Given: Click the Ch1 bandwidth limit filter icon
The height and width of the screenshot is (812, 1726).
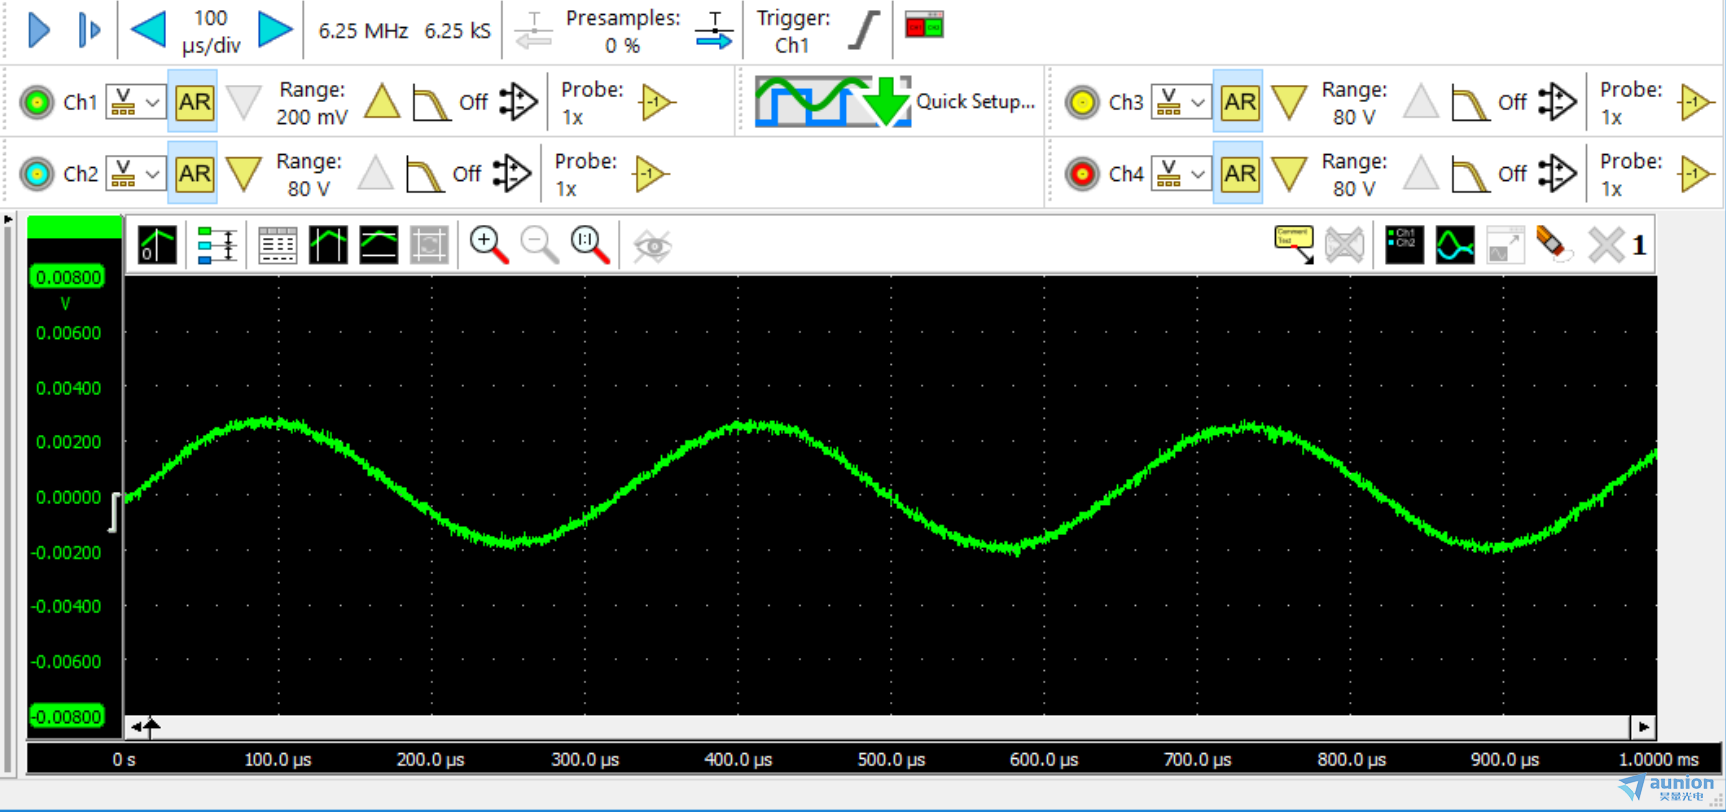Looking at the screenshot, I should pyautogui.click(x=431, y=102).
